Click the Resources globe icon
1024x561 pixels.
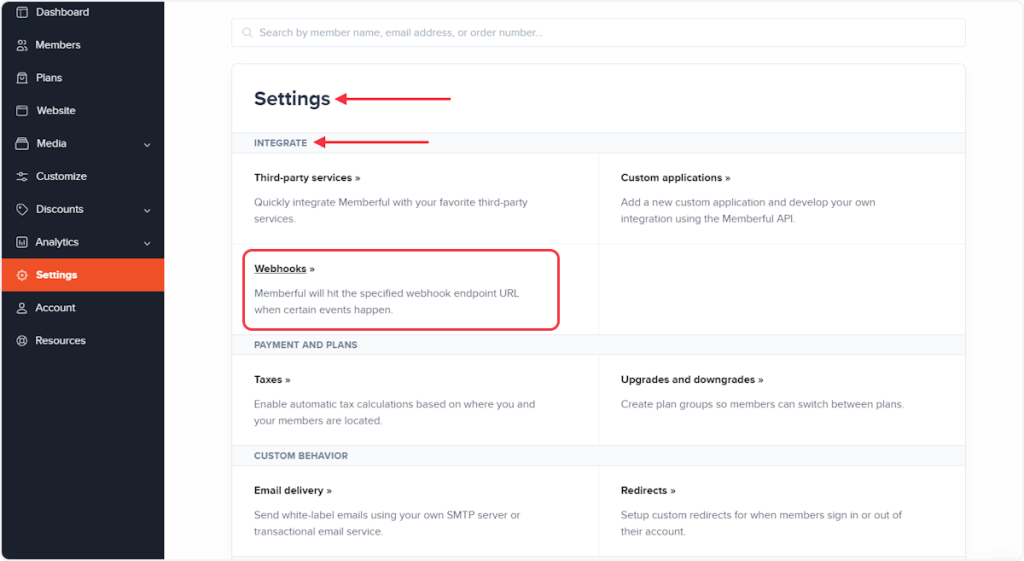22,341
